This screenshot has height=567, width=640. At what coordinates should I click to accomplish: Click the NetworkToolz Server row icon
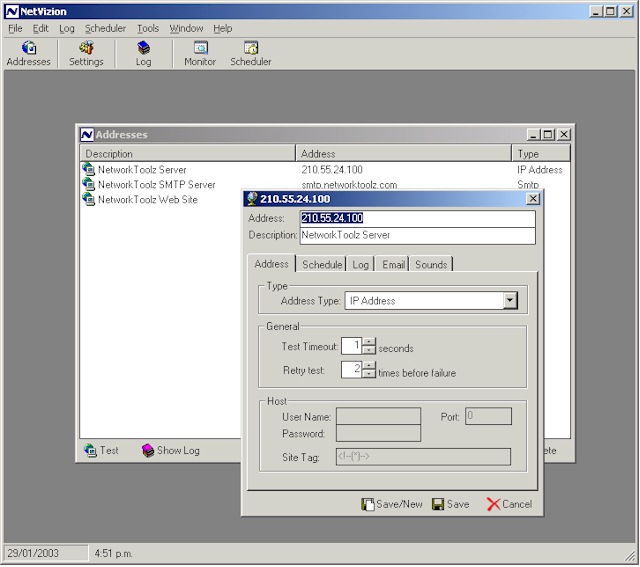pyautogui.click(x=89, y=169)
